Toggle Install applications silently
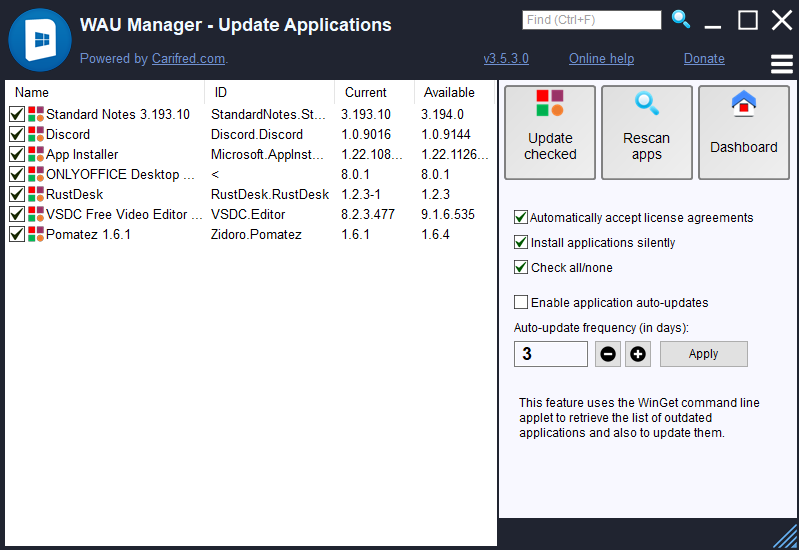The image size is (799, 550). [521, 242]
